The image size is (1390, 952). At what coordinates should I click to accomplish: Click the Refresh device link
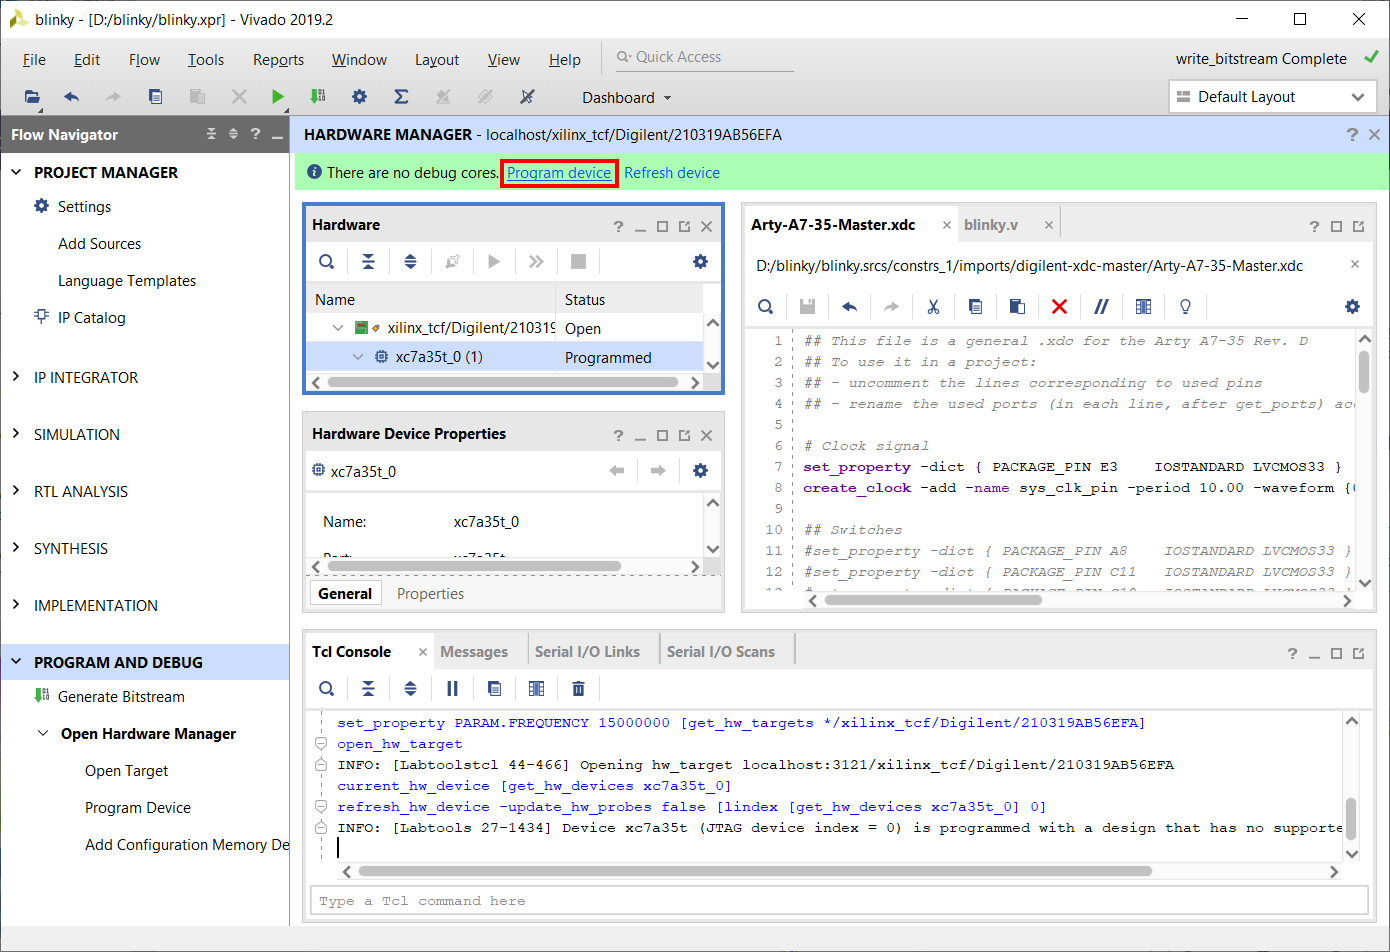coord(672,173)
